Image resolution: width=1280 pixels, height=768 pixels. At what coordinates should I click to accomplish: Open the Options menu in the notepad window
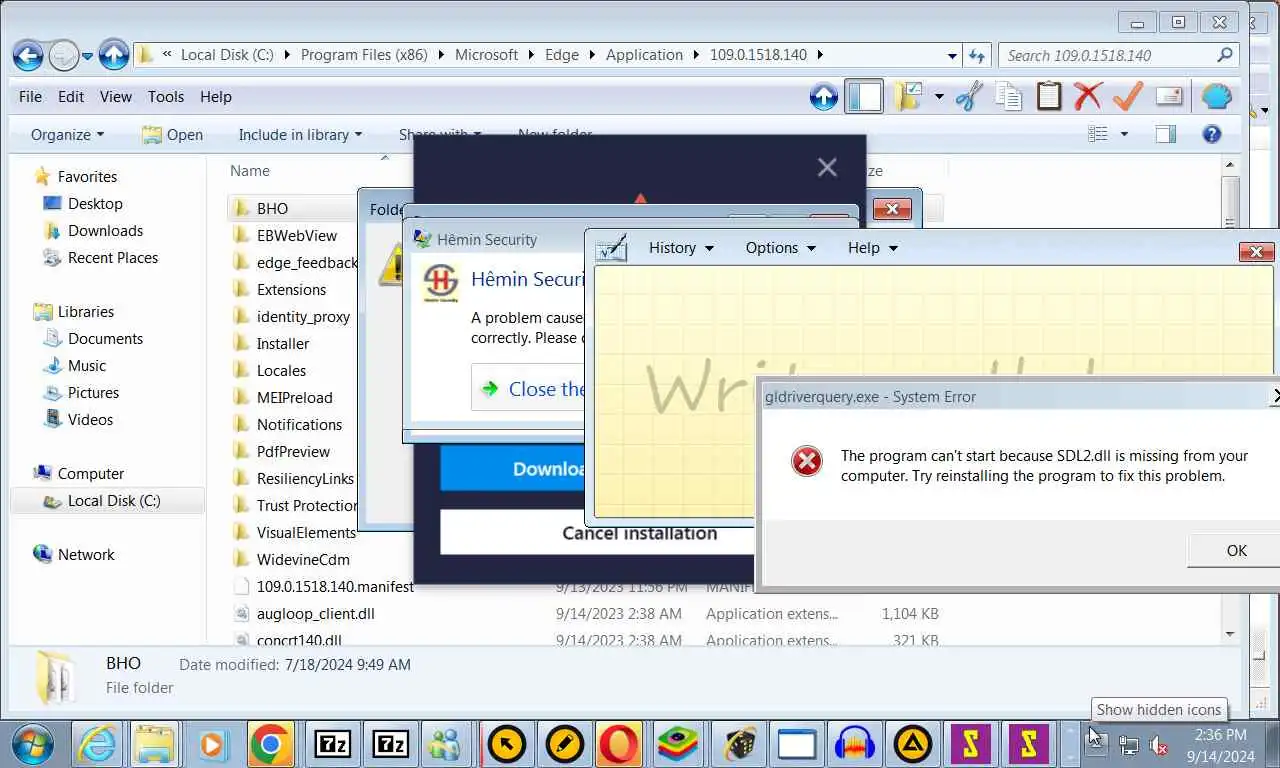tap(780, 248)
